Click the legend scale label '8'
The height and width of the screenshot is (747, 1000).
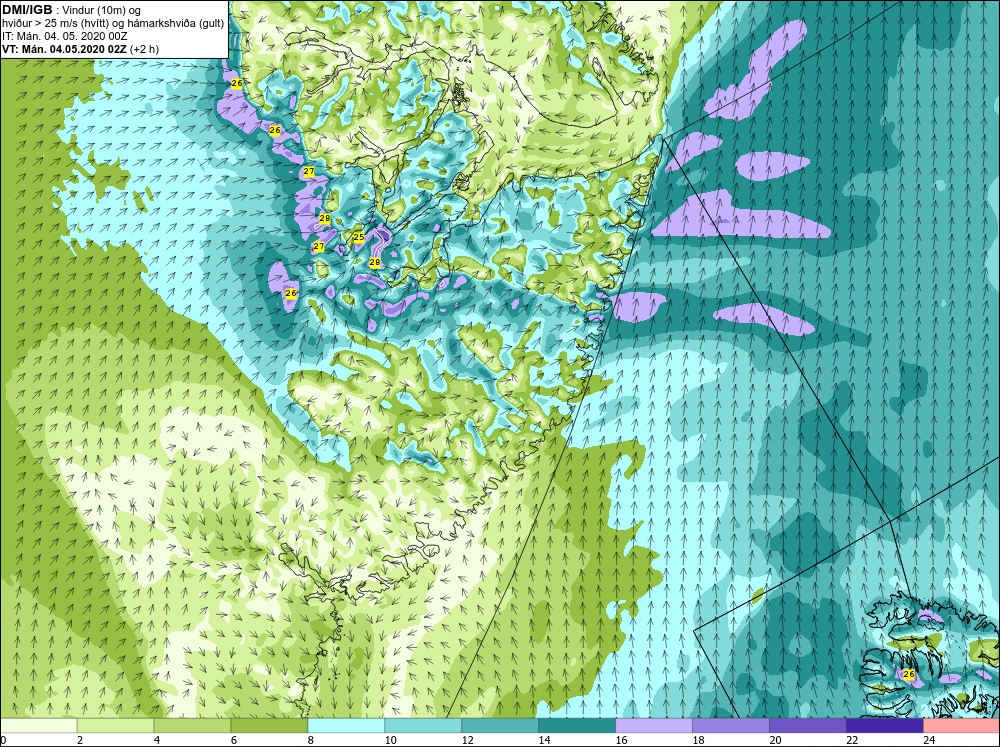[x=311, y=740]
